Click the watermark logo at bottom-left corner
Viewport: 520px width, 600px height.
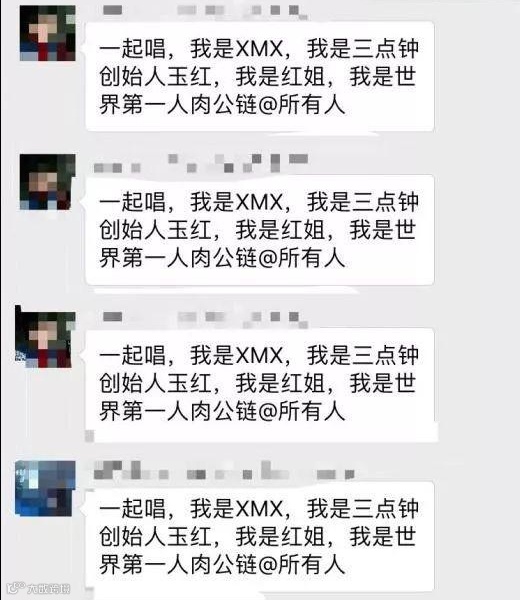point(38,587)
